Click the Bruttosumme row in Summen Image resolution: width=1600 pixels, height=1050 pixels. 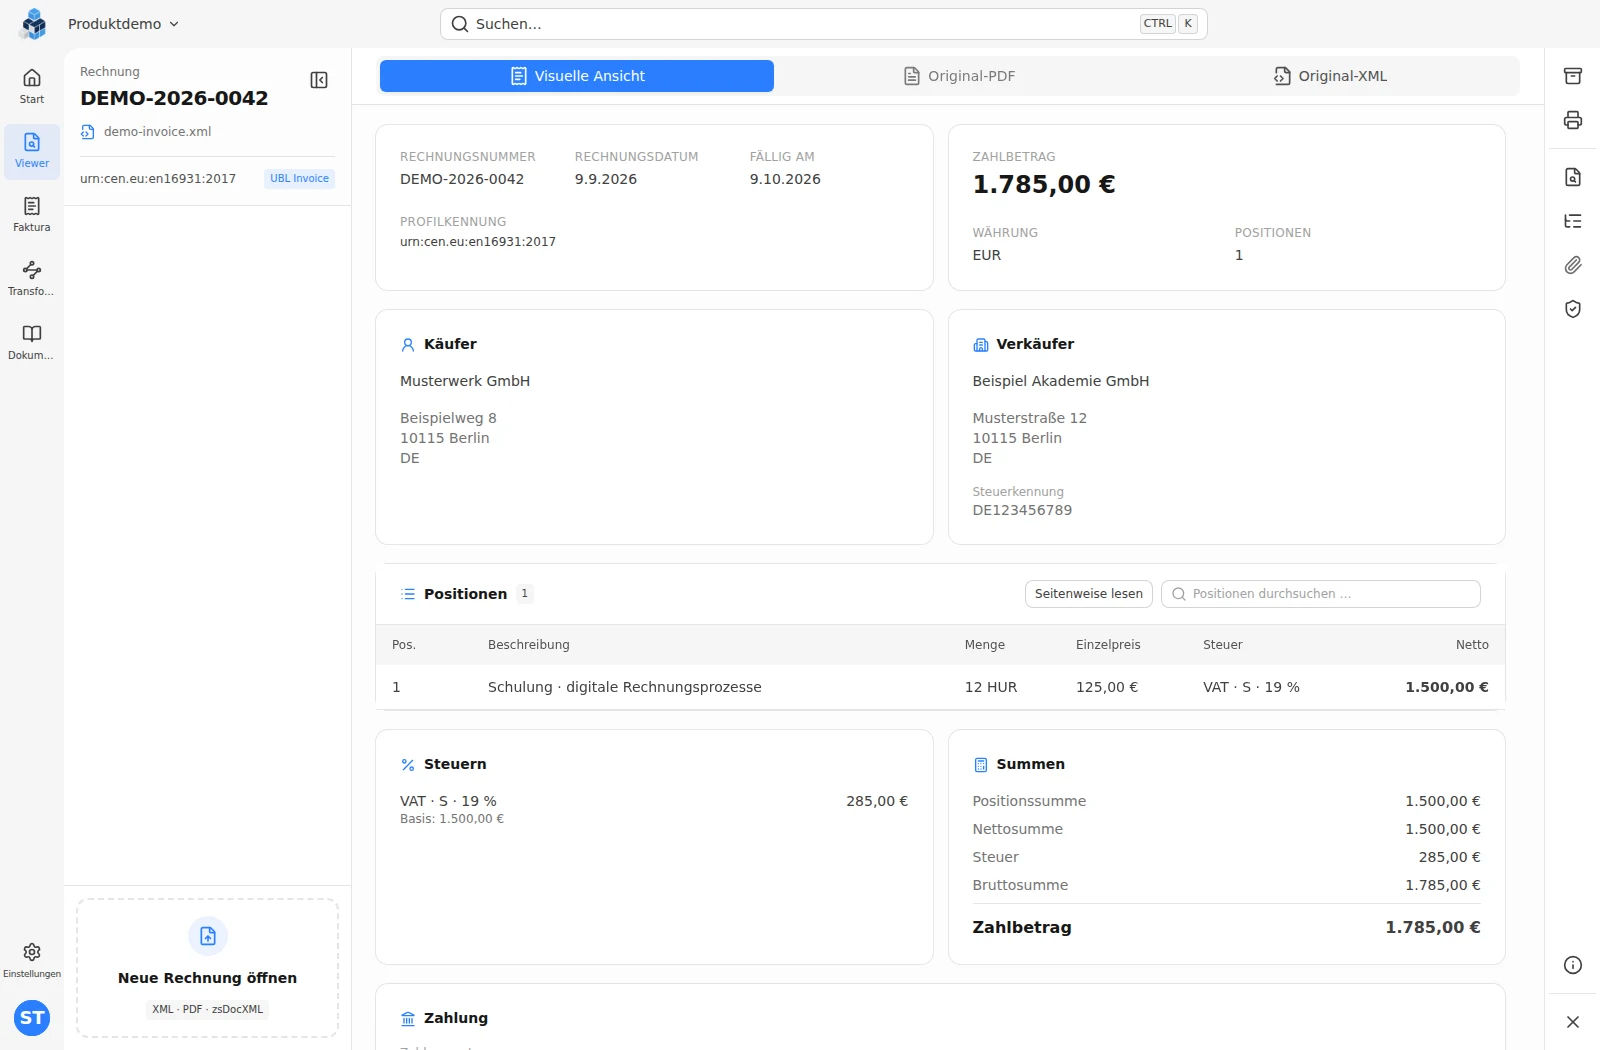(x=1226, y=885)
